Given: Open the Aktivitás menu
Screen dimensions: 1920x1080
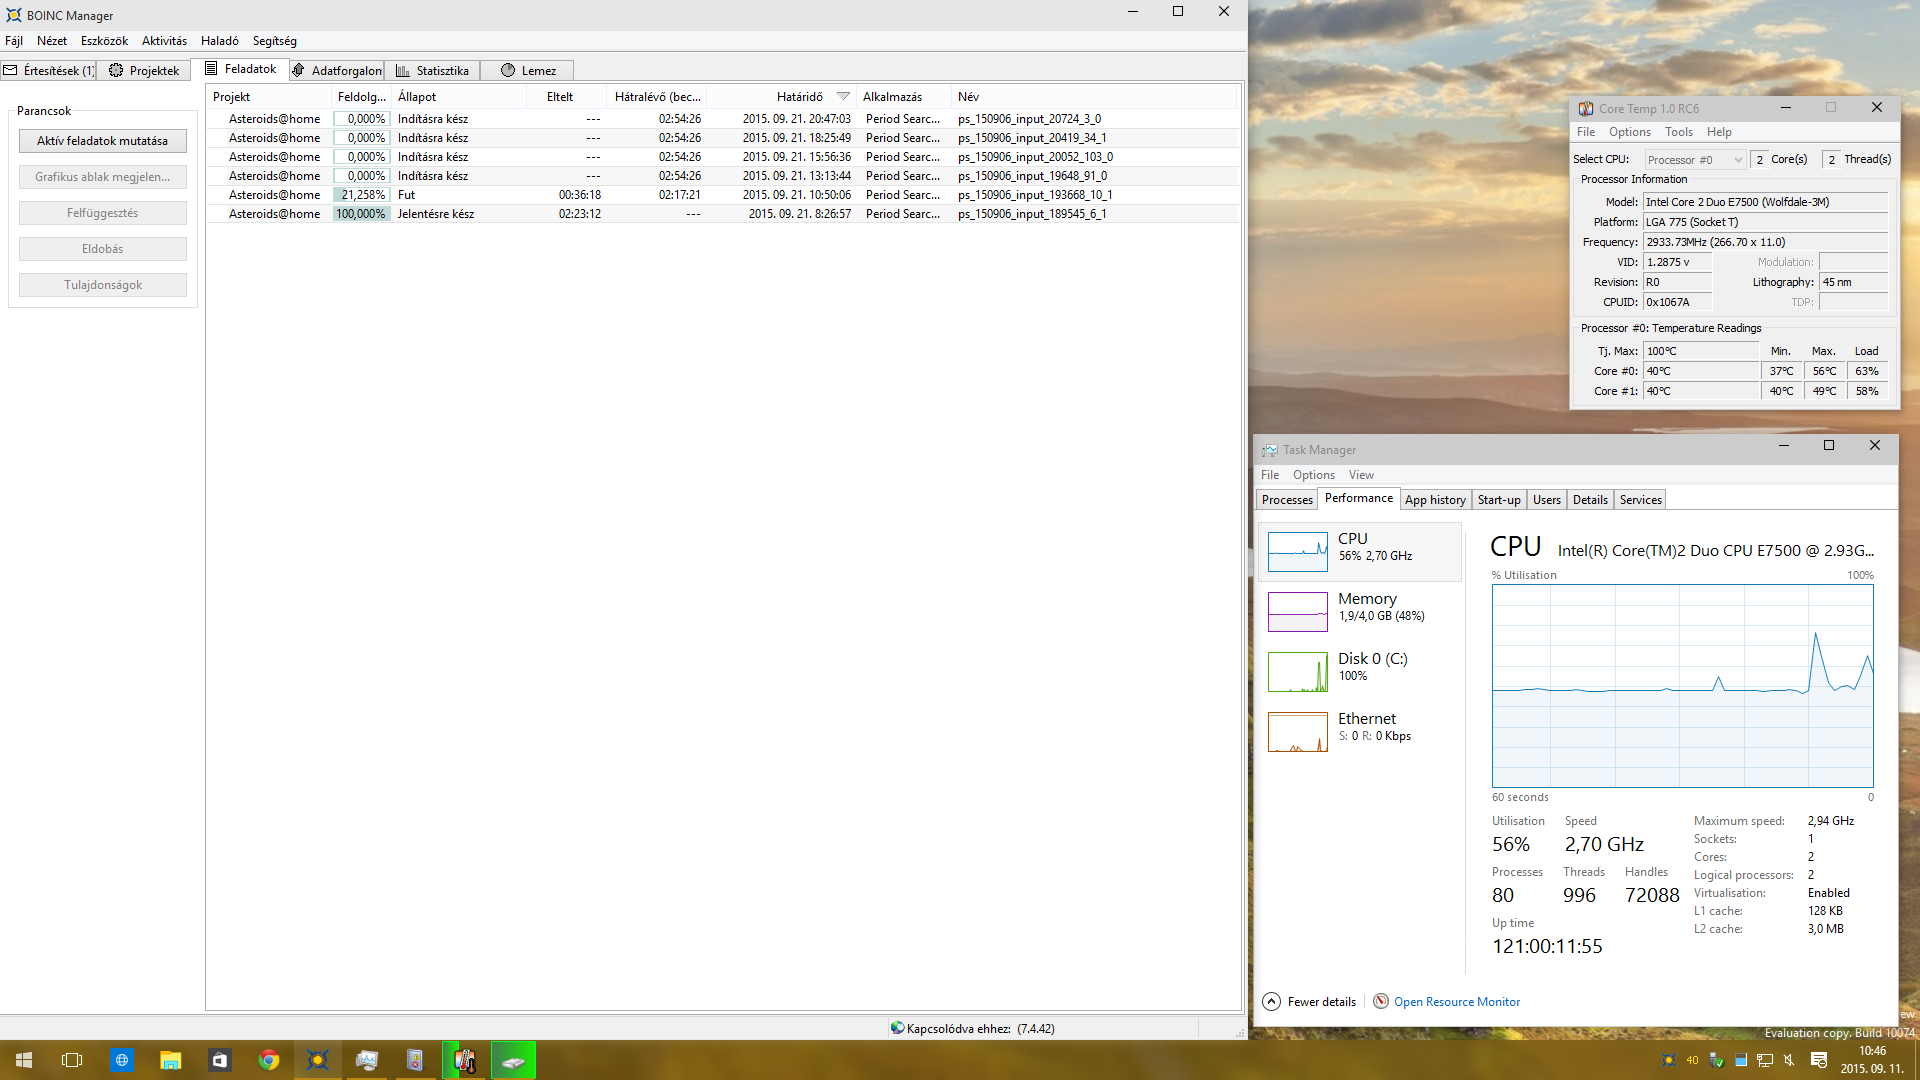Looking at the screenshot, I should (164, 41).
